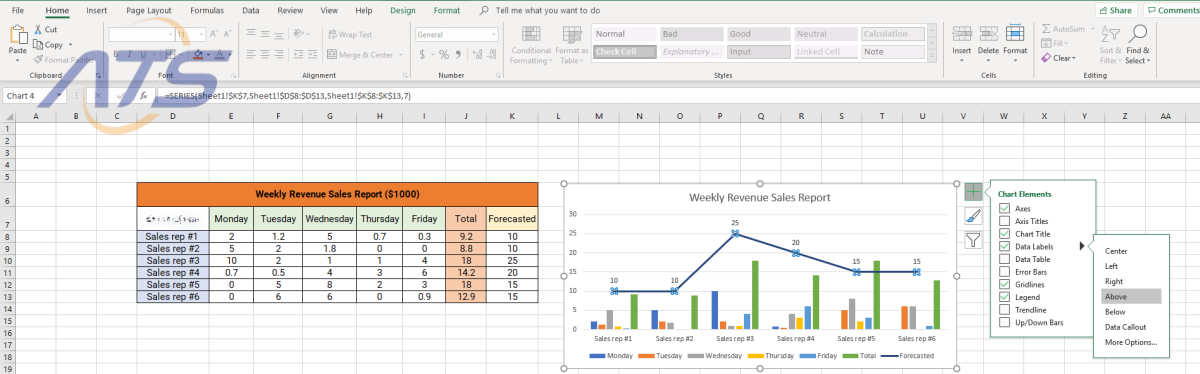Switch to the Formulas tab

pos(207,10)
